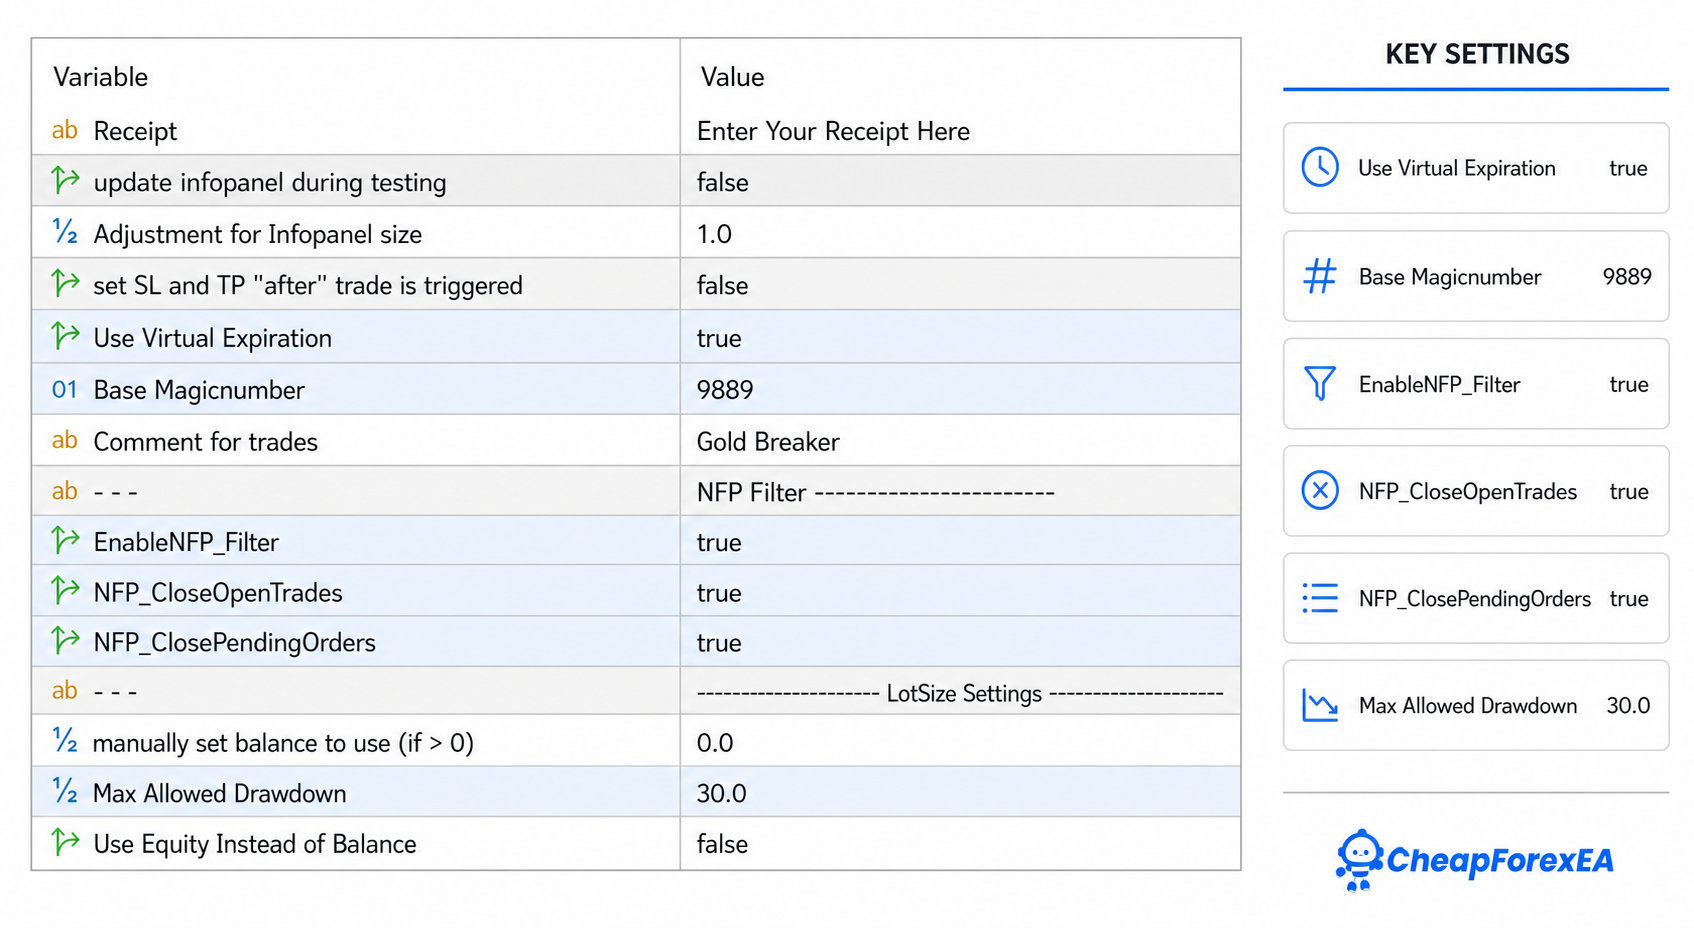Click the 9889 value in the Base Magicnumber card
This screenshot has height=928, width=1694.
click(1627, 276)
